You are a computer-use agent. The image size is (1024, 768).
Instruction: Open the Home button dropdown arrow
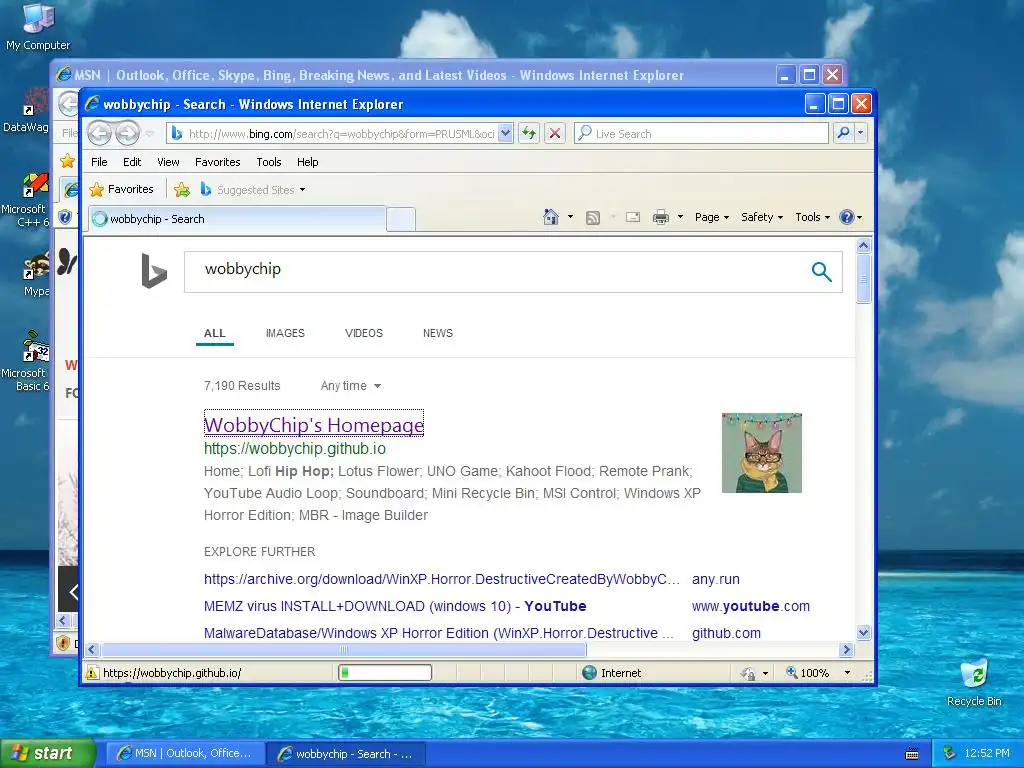click(x=570, y=217)
